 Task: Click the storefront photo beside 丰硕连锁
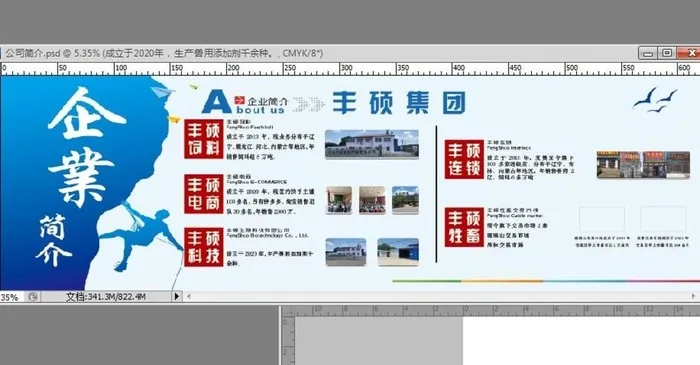[x=643, y=165]
